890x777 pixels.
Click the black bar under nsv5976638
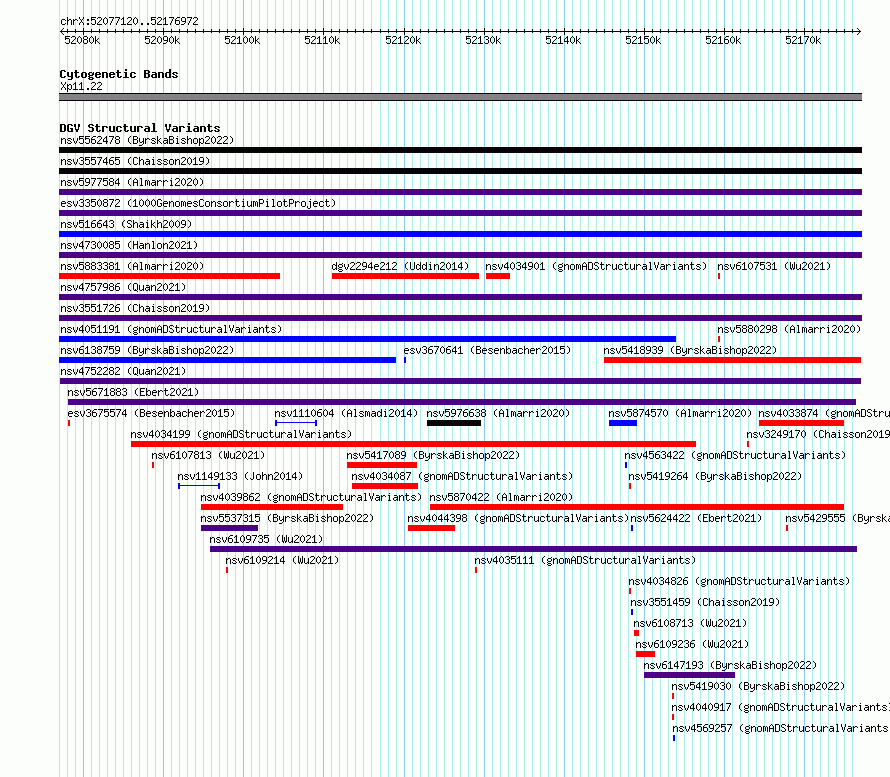pyautogui.click(x=454, y=423)
